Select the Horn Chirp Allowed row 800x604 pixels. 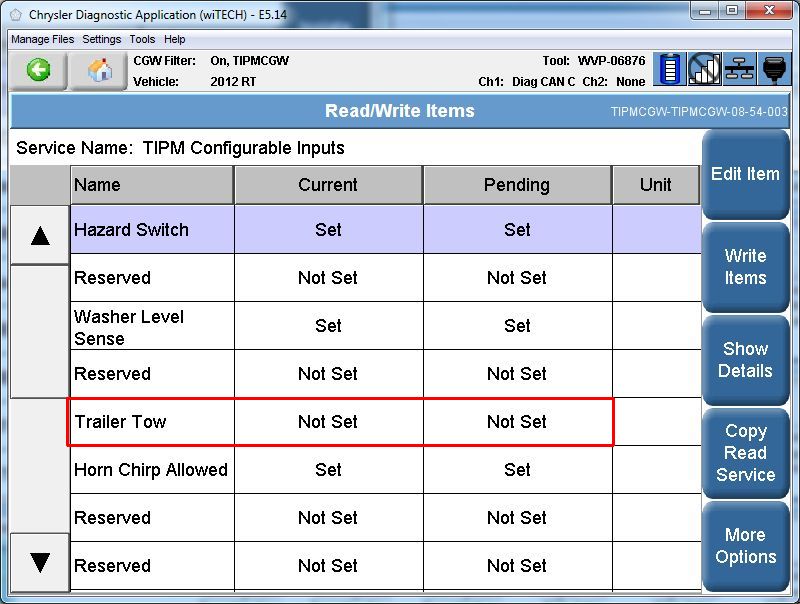[386, 469]
